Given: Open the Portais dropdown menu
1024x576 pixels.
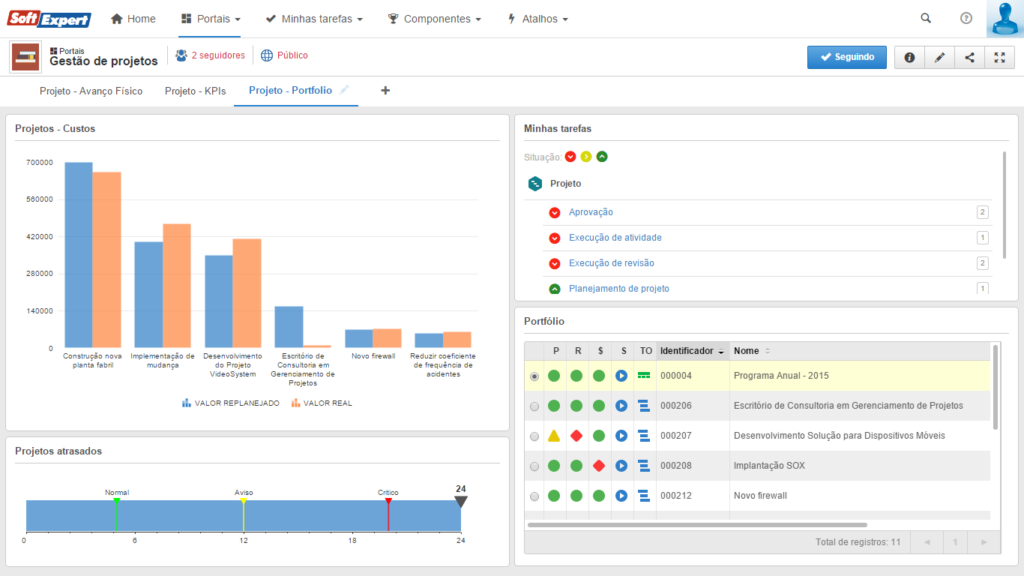Looking at the screenshot, I should pos(210,19).
